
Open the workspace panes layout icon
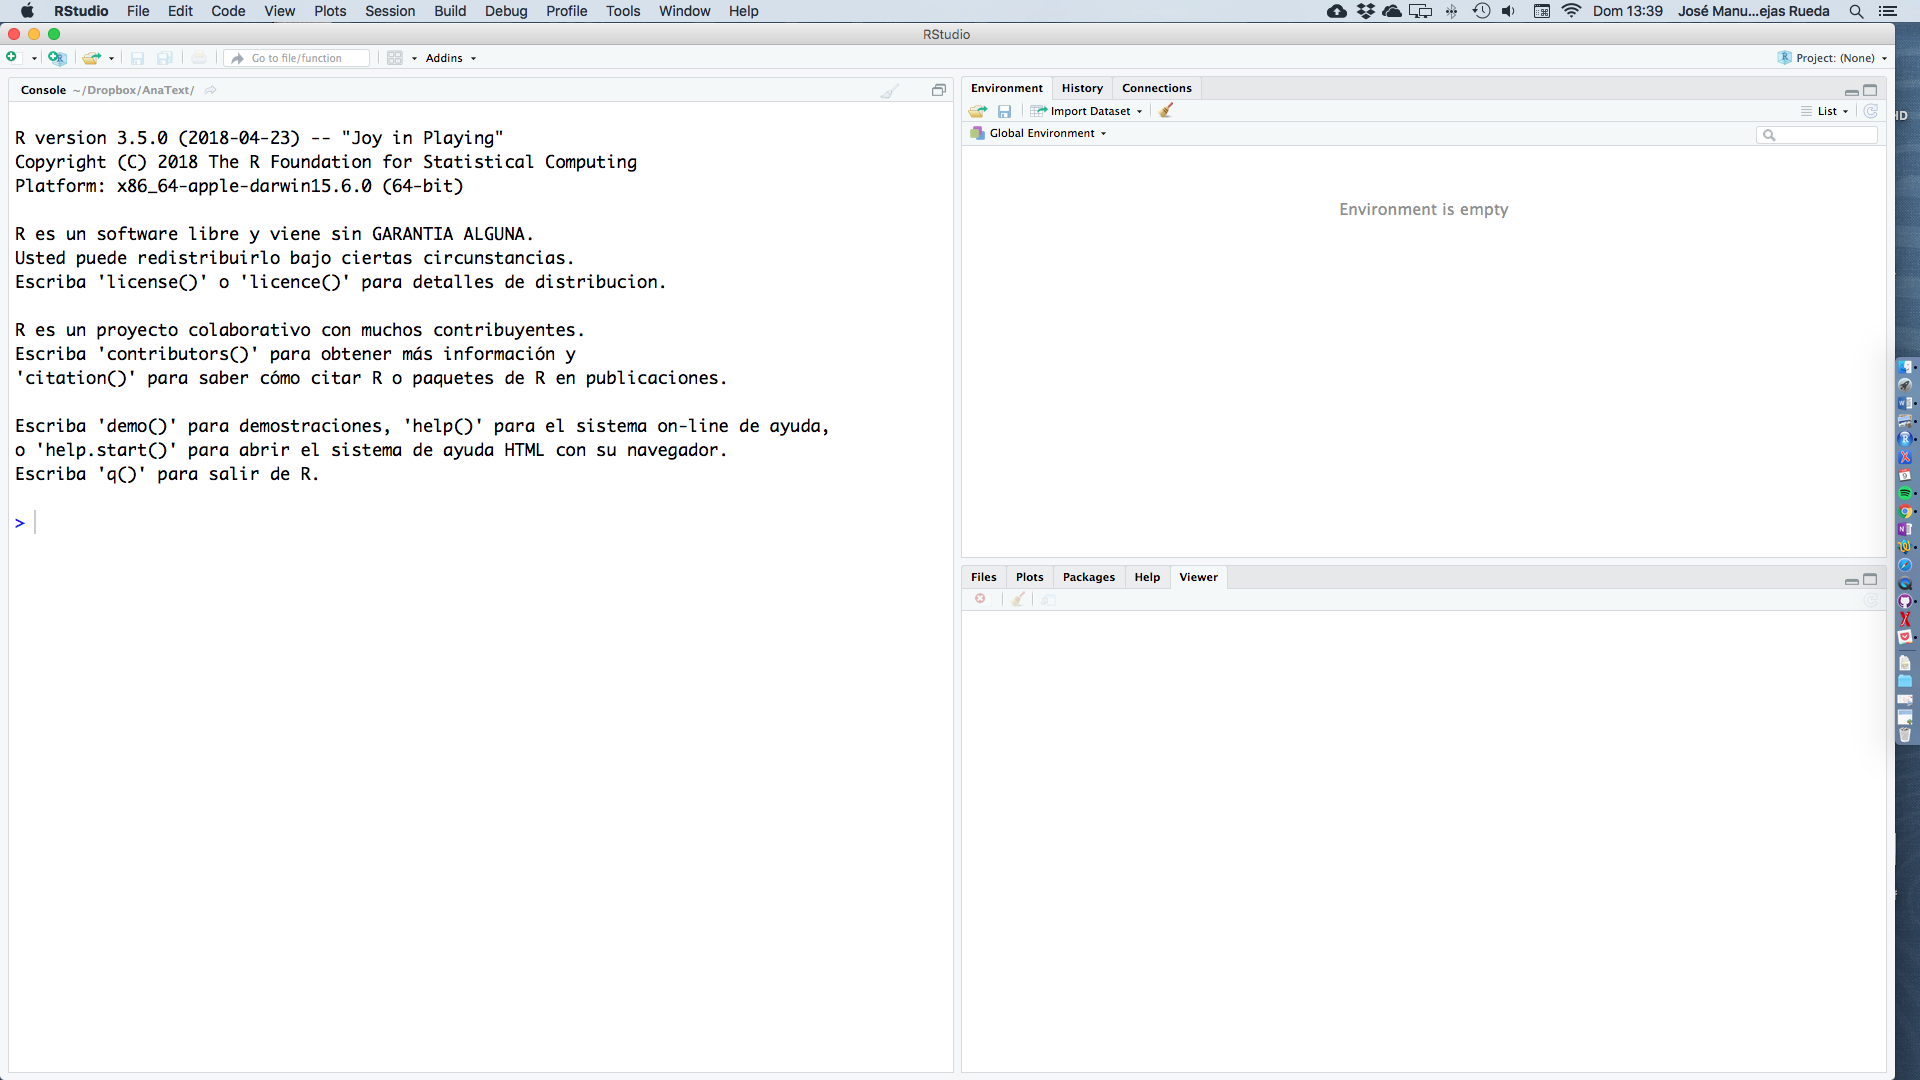click(x=395, y=58)
